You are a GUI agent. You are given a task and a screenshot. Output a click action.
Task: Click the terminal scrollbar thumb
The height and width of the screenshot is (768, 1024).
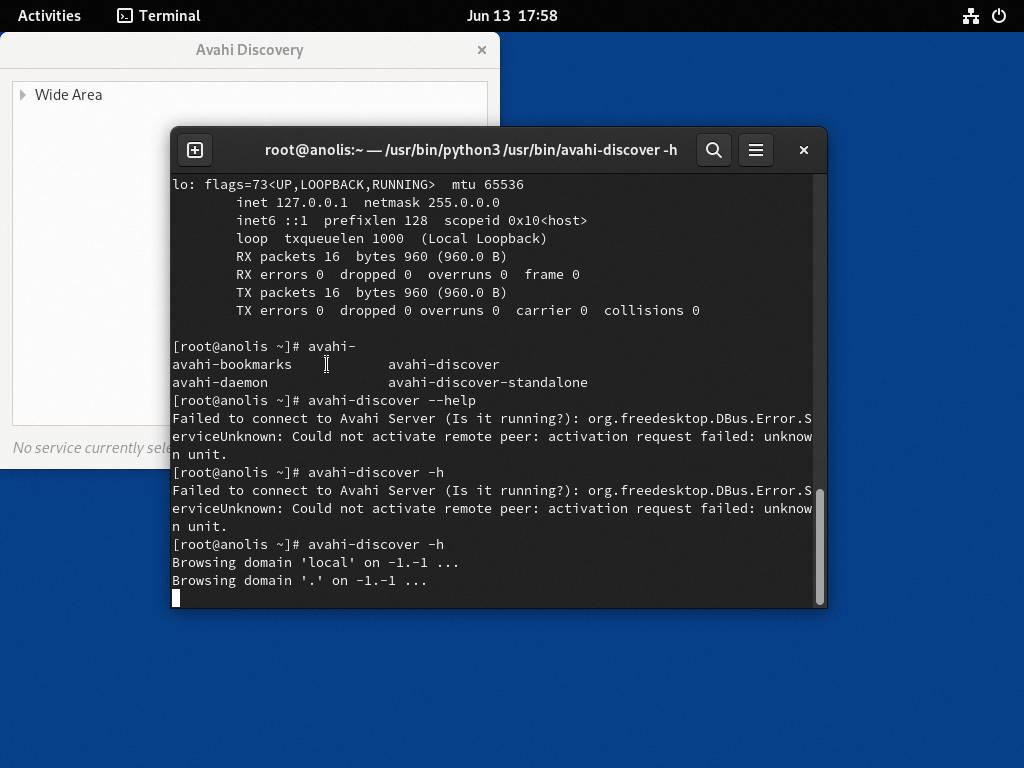click(x=820, y=547)
